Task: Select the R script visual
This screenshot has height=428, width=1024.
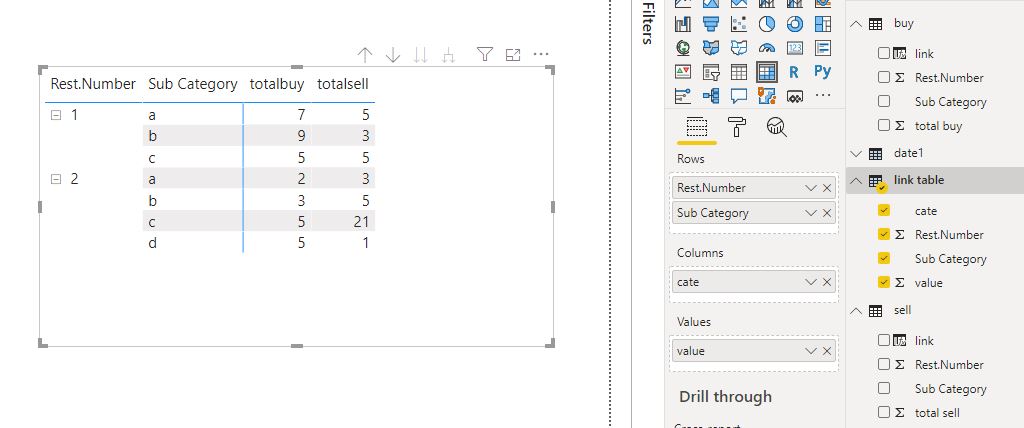Action: [x=795, y=72]
